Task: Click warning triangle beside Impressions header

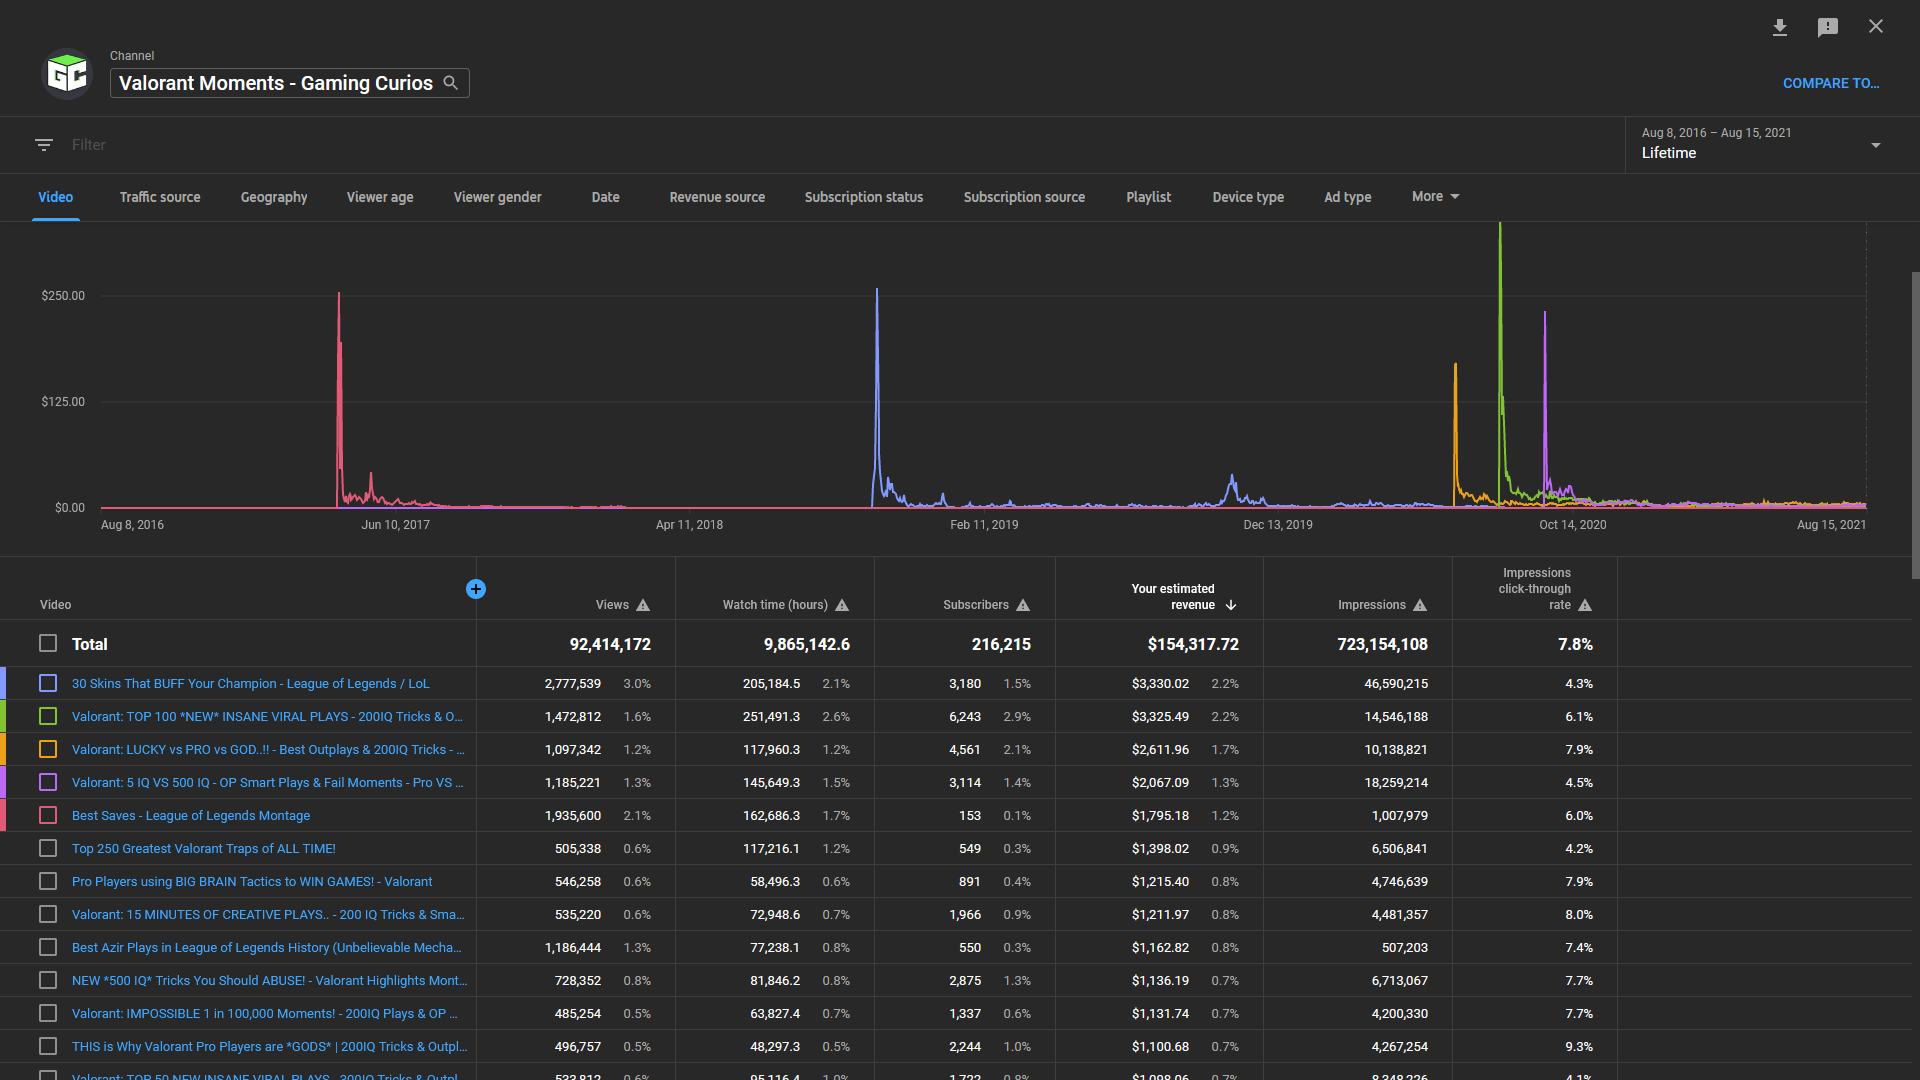Action: 1420,605
